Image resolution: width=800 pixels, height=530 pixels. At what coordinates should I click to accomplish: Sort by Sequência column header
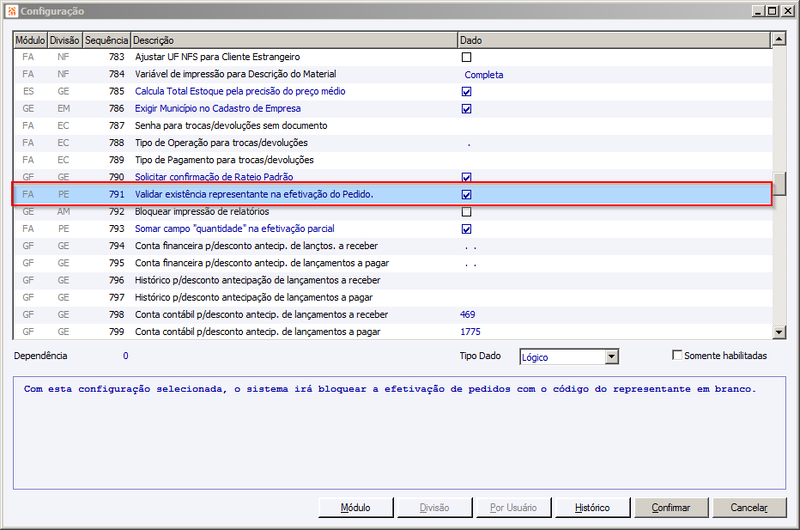(107, 40)
